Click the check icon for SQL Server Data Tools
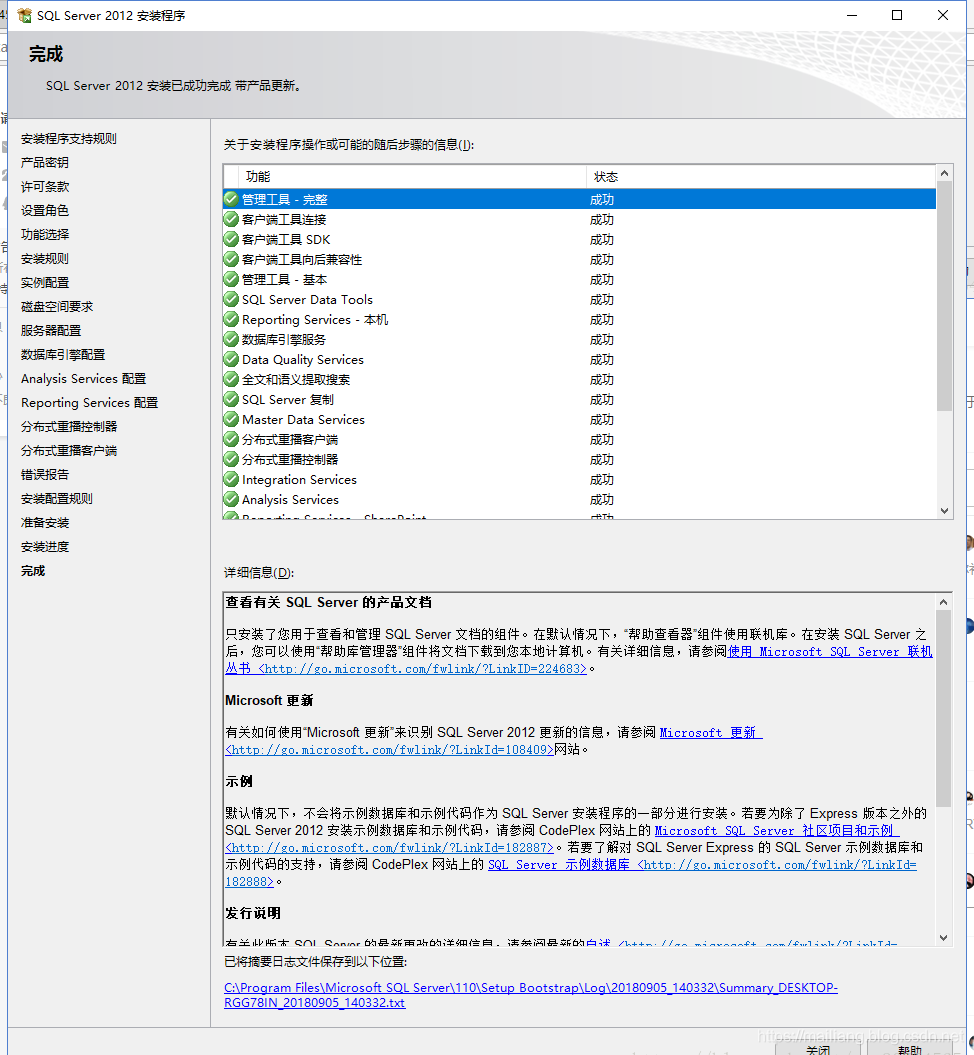 pyautogui.click(x=231, y=299)
